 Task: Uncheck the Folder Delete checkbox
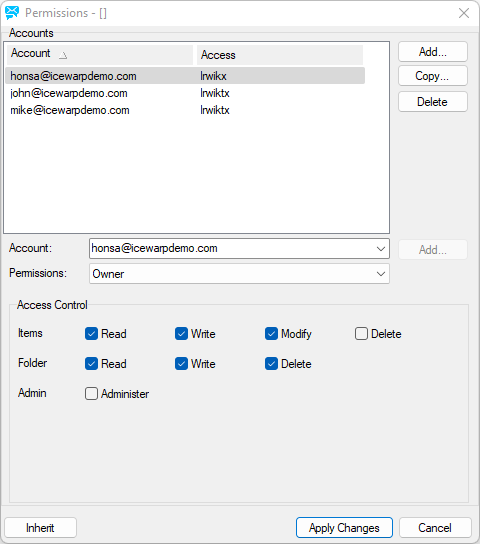[x=271, y=364]
